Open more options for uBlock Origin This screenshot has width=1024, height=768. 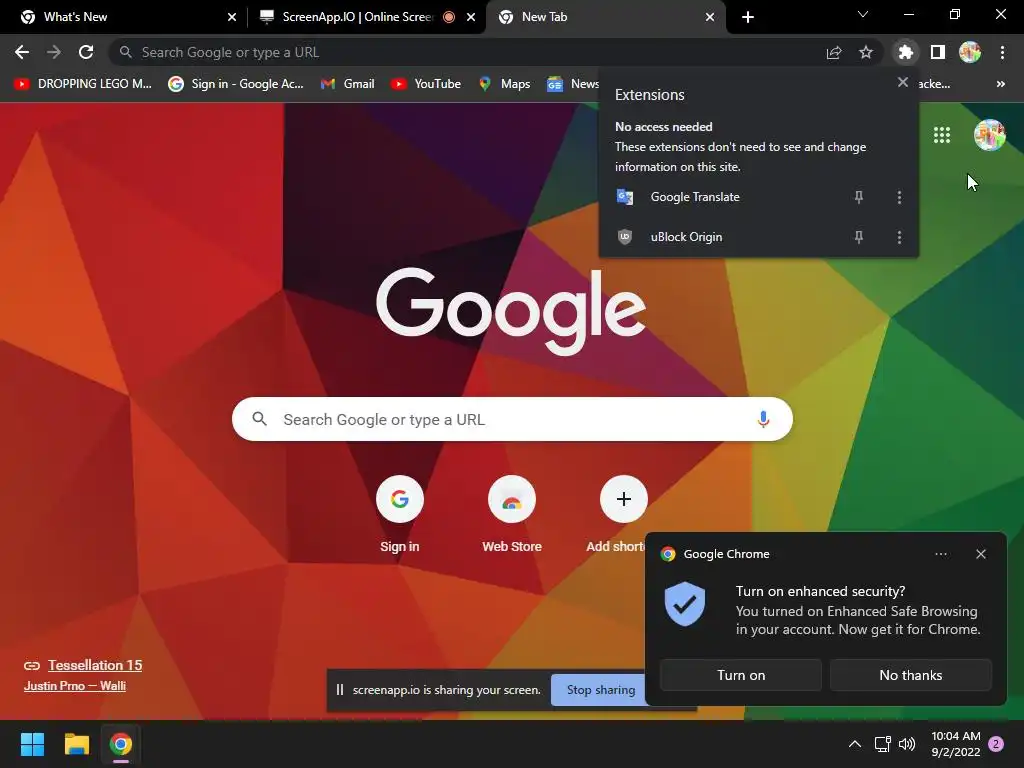(899, 237)
